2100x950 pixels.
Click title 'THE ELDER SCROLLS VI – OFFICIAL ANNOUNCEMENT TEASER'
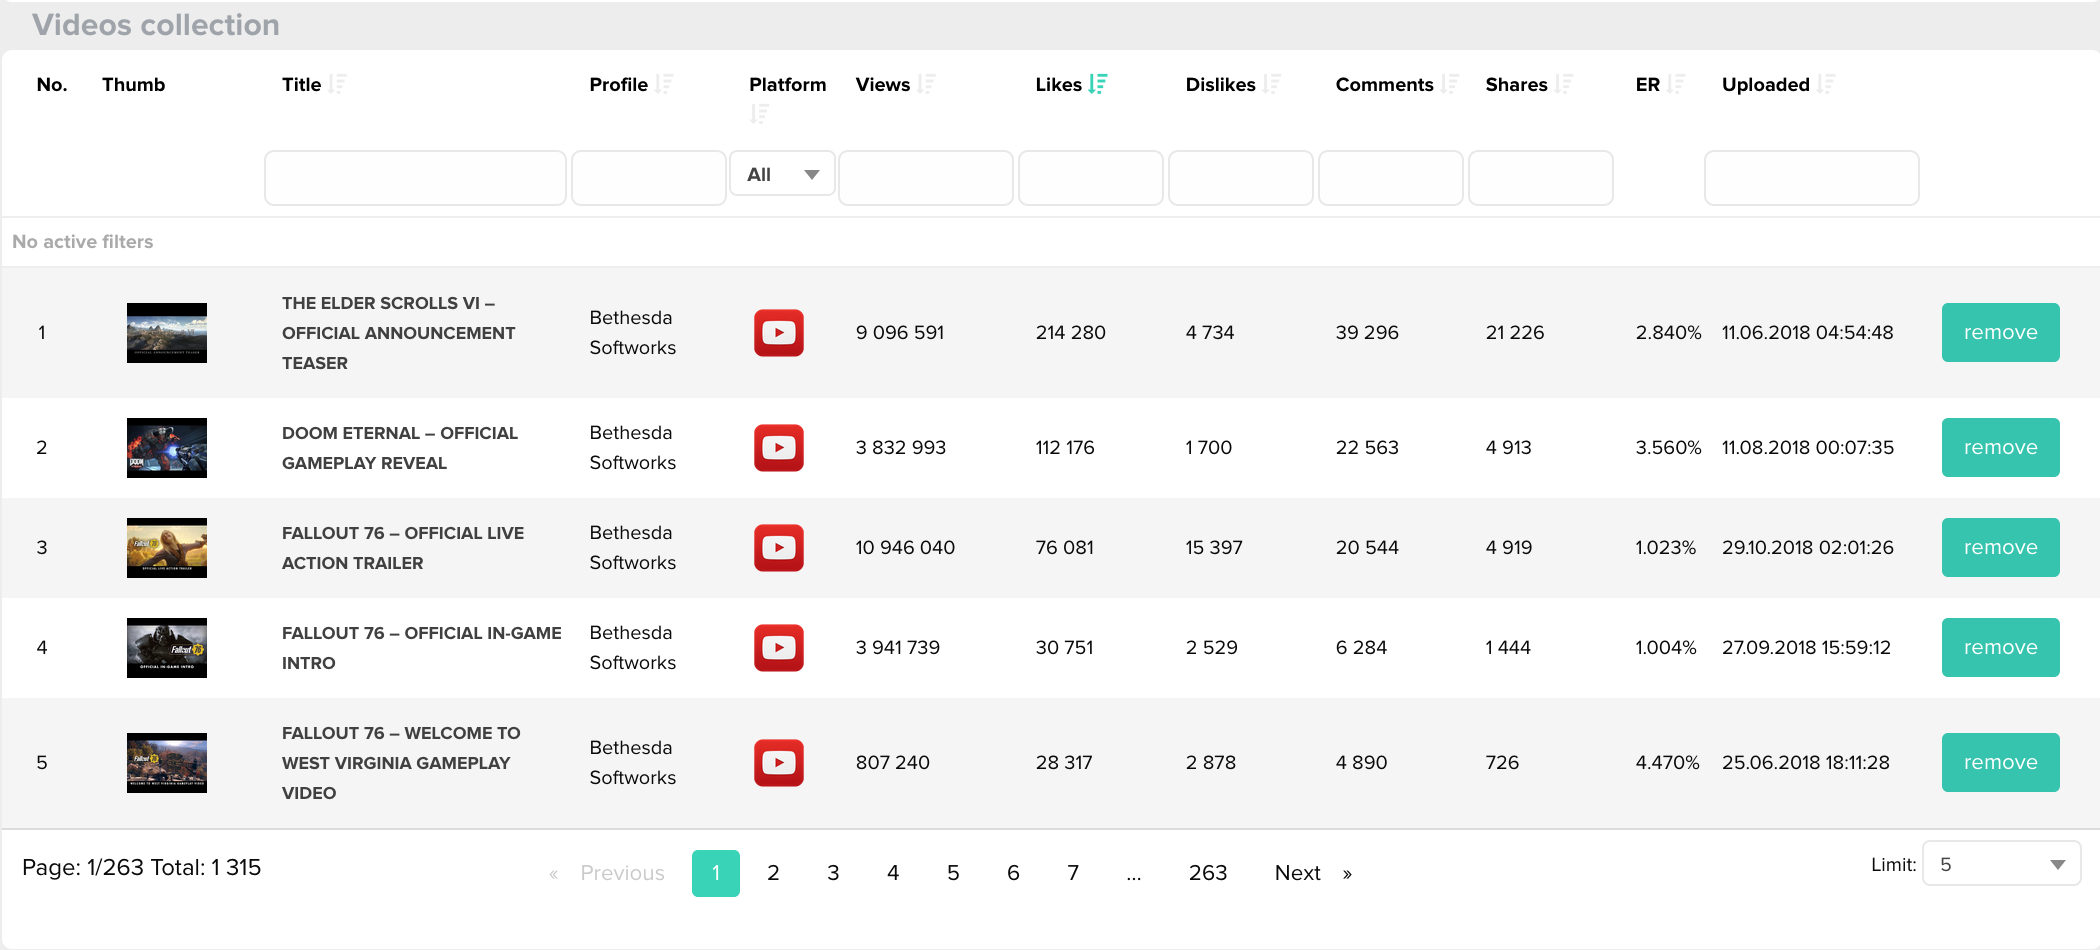coord(399,333)
